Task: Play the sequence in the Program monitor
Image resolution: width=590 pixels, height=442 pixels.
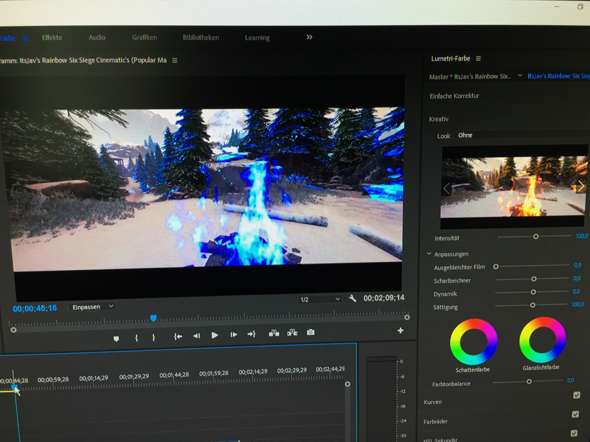Action: tap(214, 335)
